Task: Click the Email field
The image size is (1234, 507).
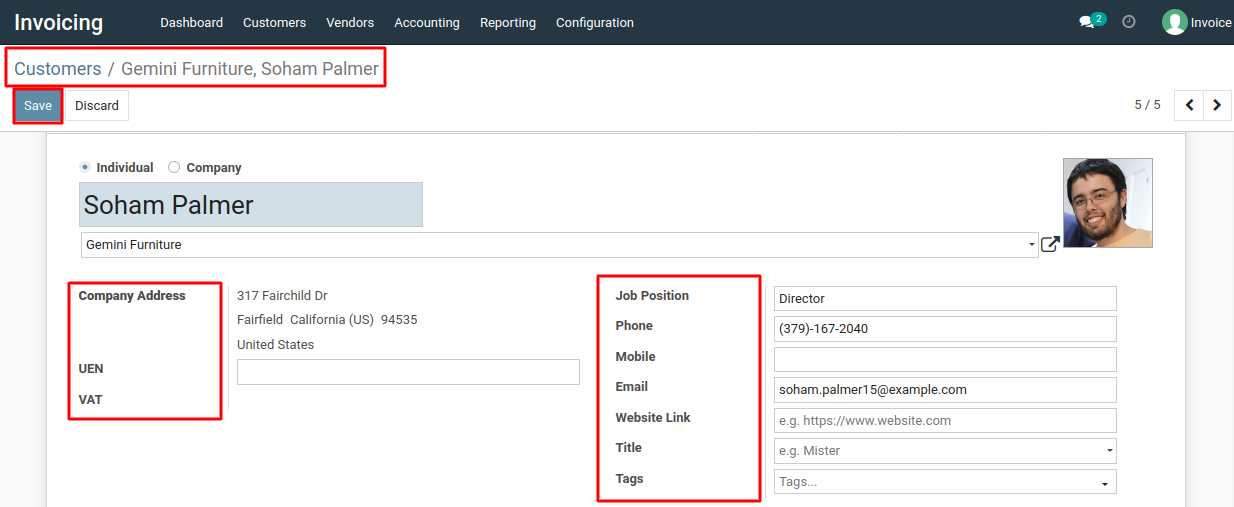Action: coord(945,390)
